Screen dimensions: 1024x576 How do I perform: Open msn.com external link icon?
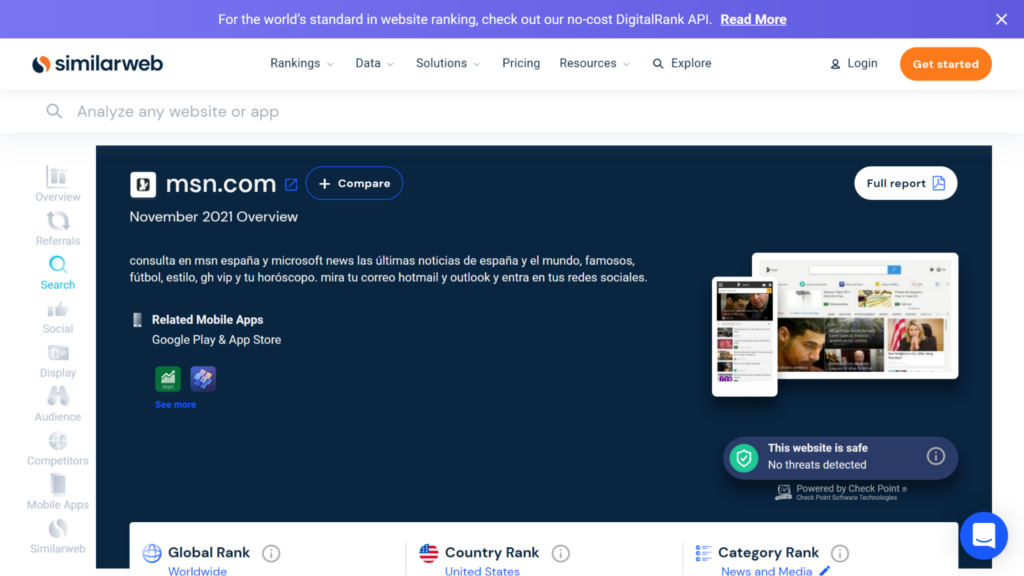291,185
